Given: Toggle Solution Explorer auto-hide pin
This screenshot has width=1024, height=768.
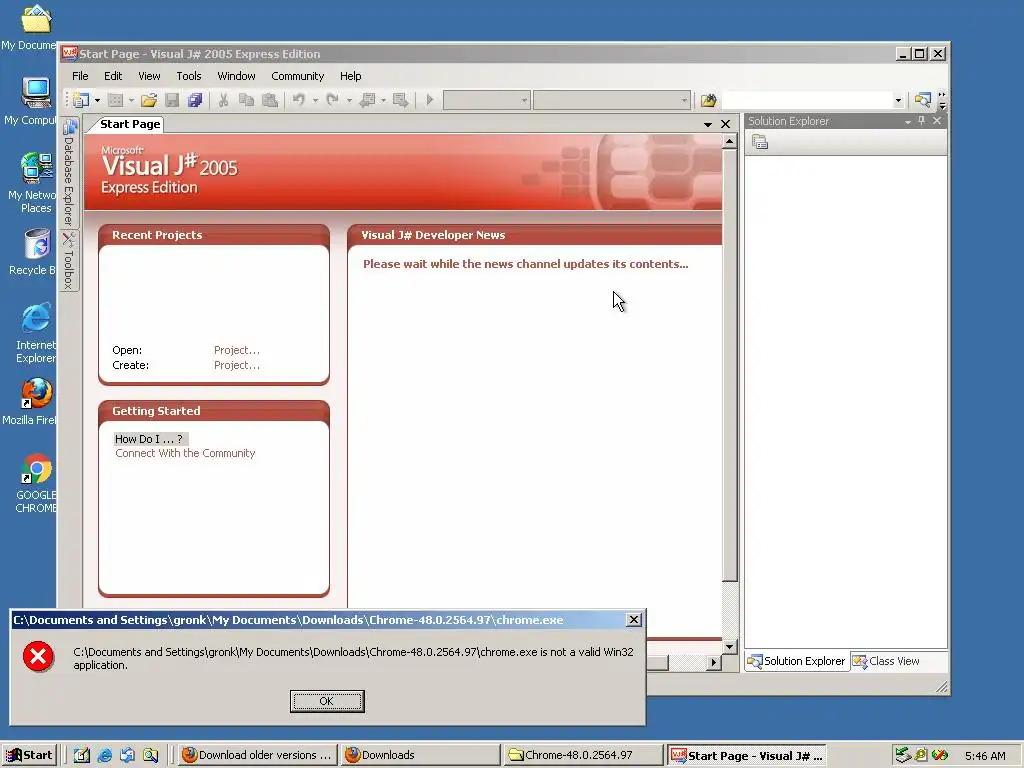Looking at the screenshot, I should coord(921,121).
